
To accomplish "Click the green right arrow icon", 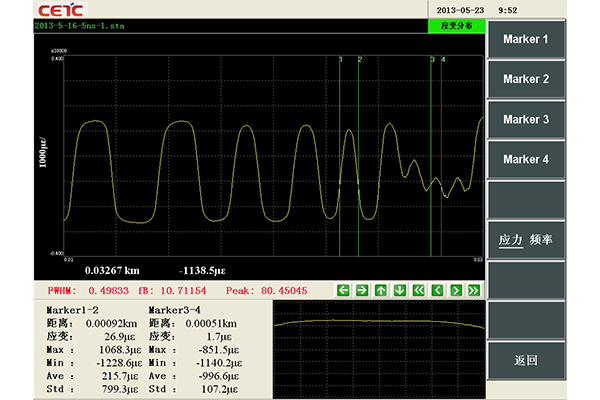I will (x=361, y=290).
